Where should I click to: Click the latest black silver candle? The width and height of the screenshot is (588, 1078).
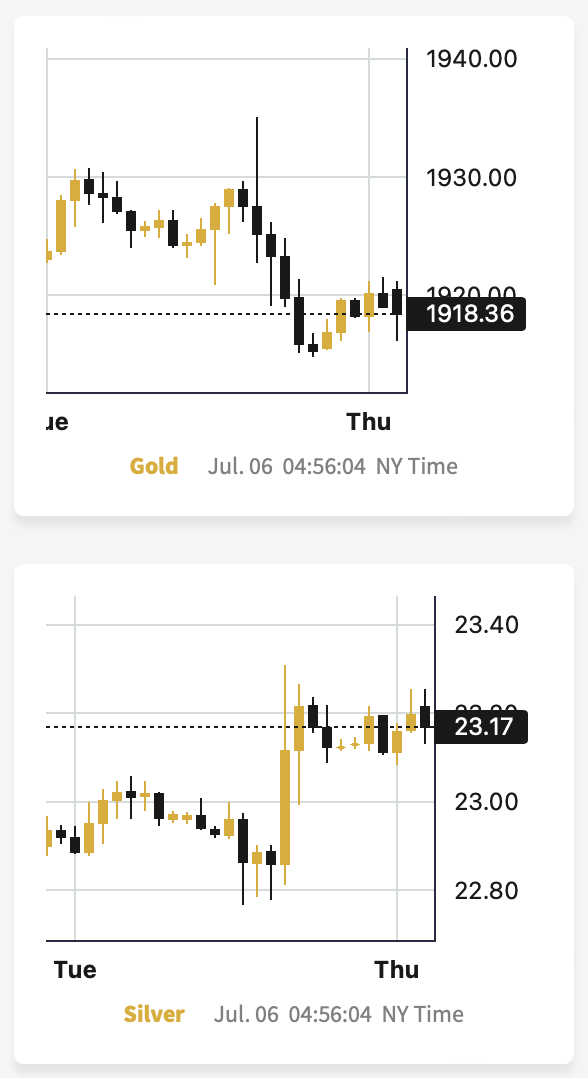425,716
